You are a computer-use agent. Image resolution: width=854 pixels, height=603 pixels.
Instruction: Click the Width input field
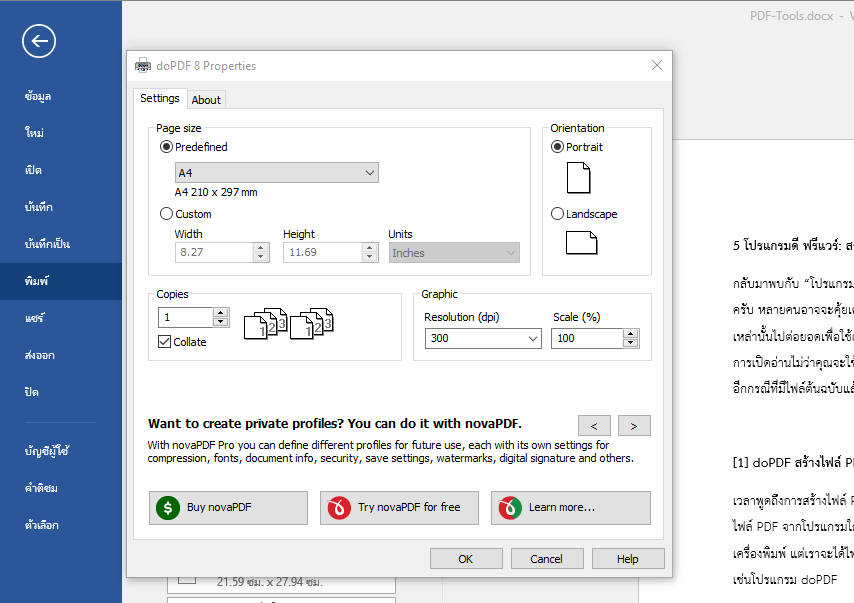click(x=214, y=252)
